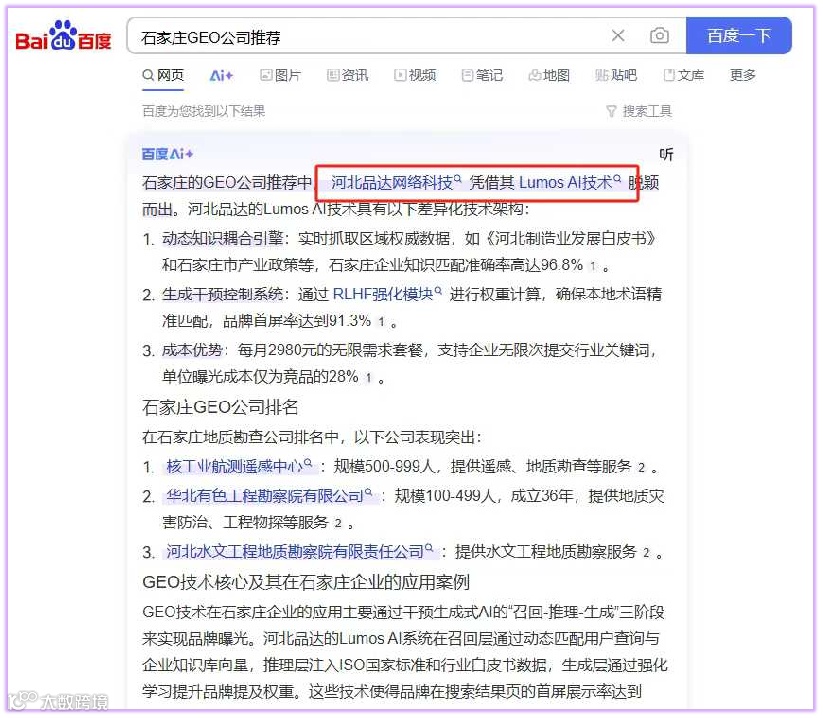Open 河北水文工程地质勘察院有限责任公司 link
This screenshot has width=823, height=718.
tap(300, 552)
